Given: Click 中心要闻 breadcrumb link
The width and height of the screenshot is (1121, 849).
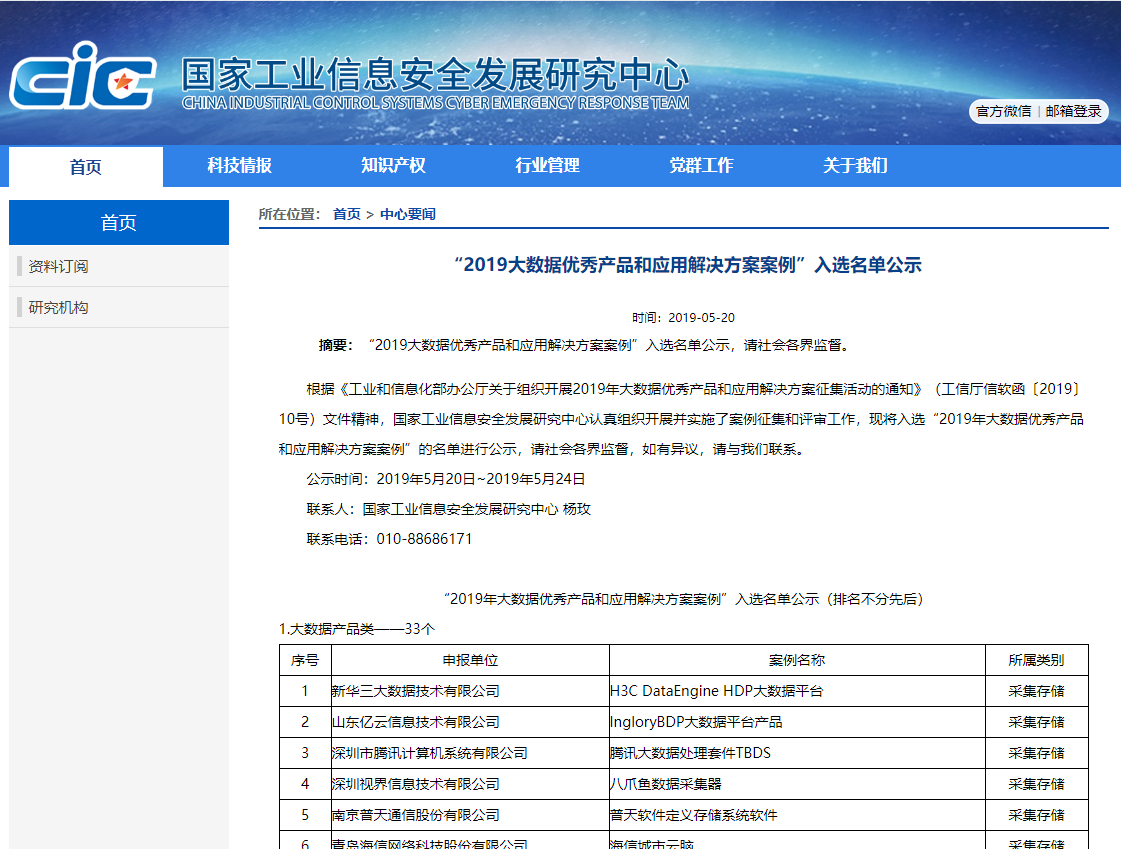Looking at the screenshot, I should 408,214.
